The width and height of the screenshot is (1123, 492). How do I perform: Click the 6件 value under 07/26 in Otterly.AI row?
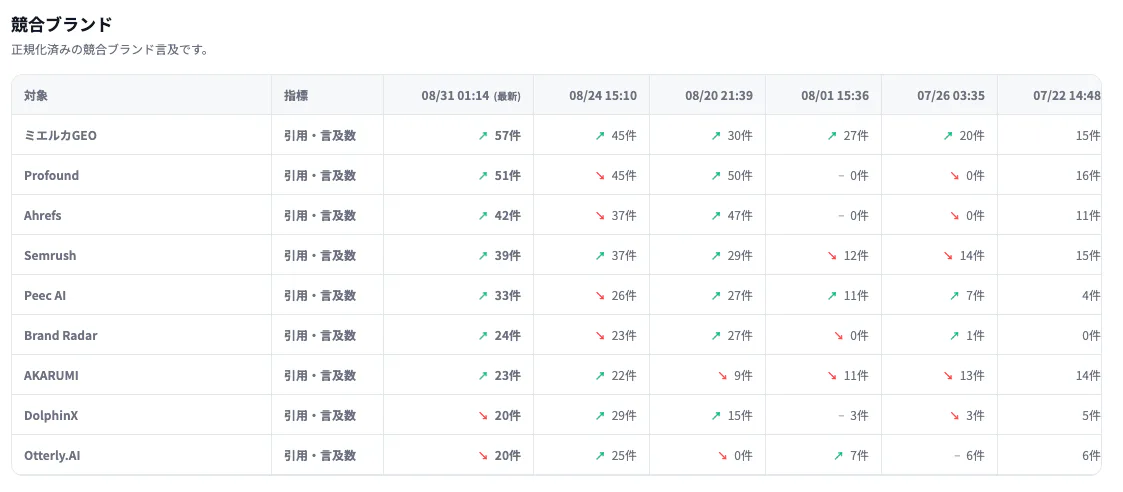[975, 455]
